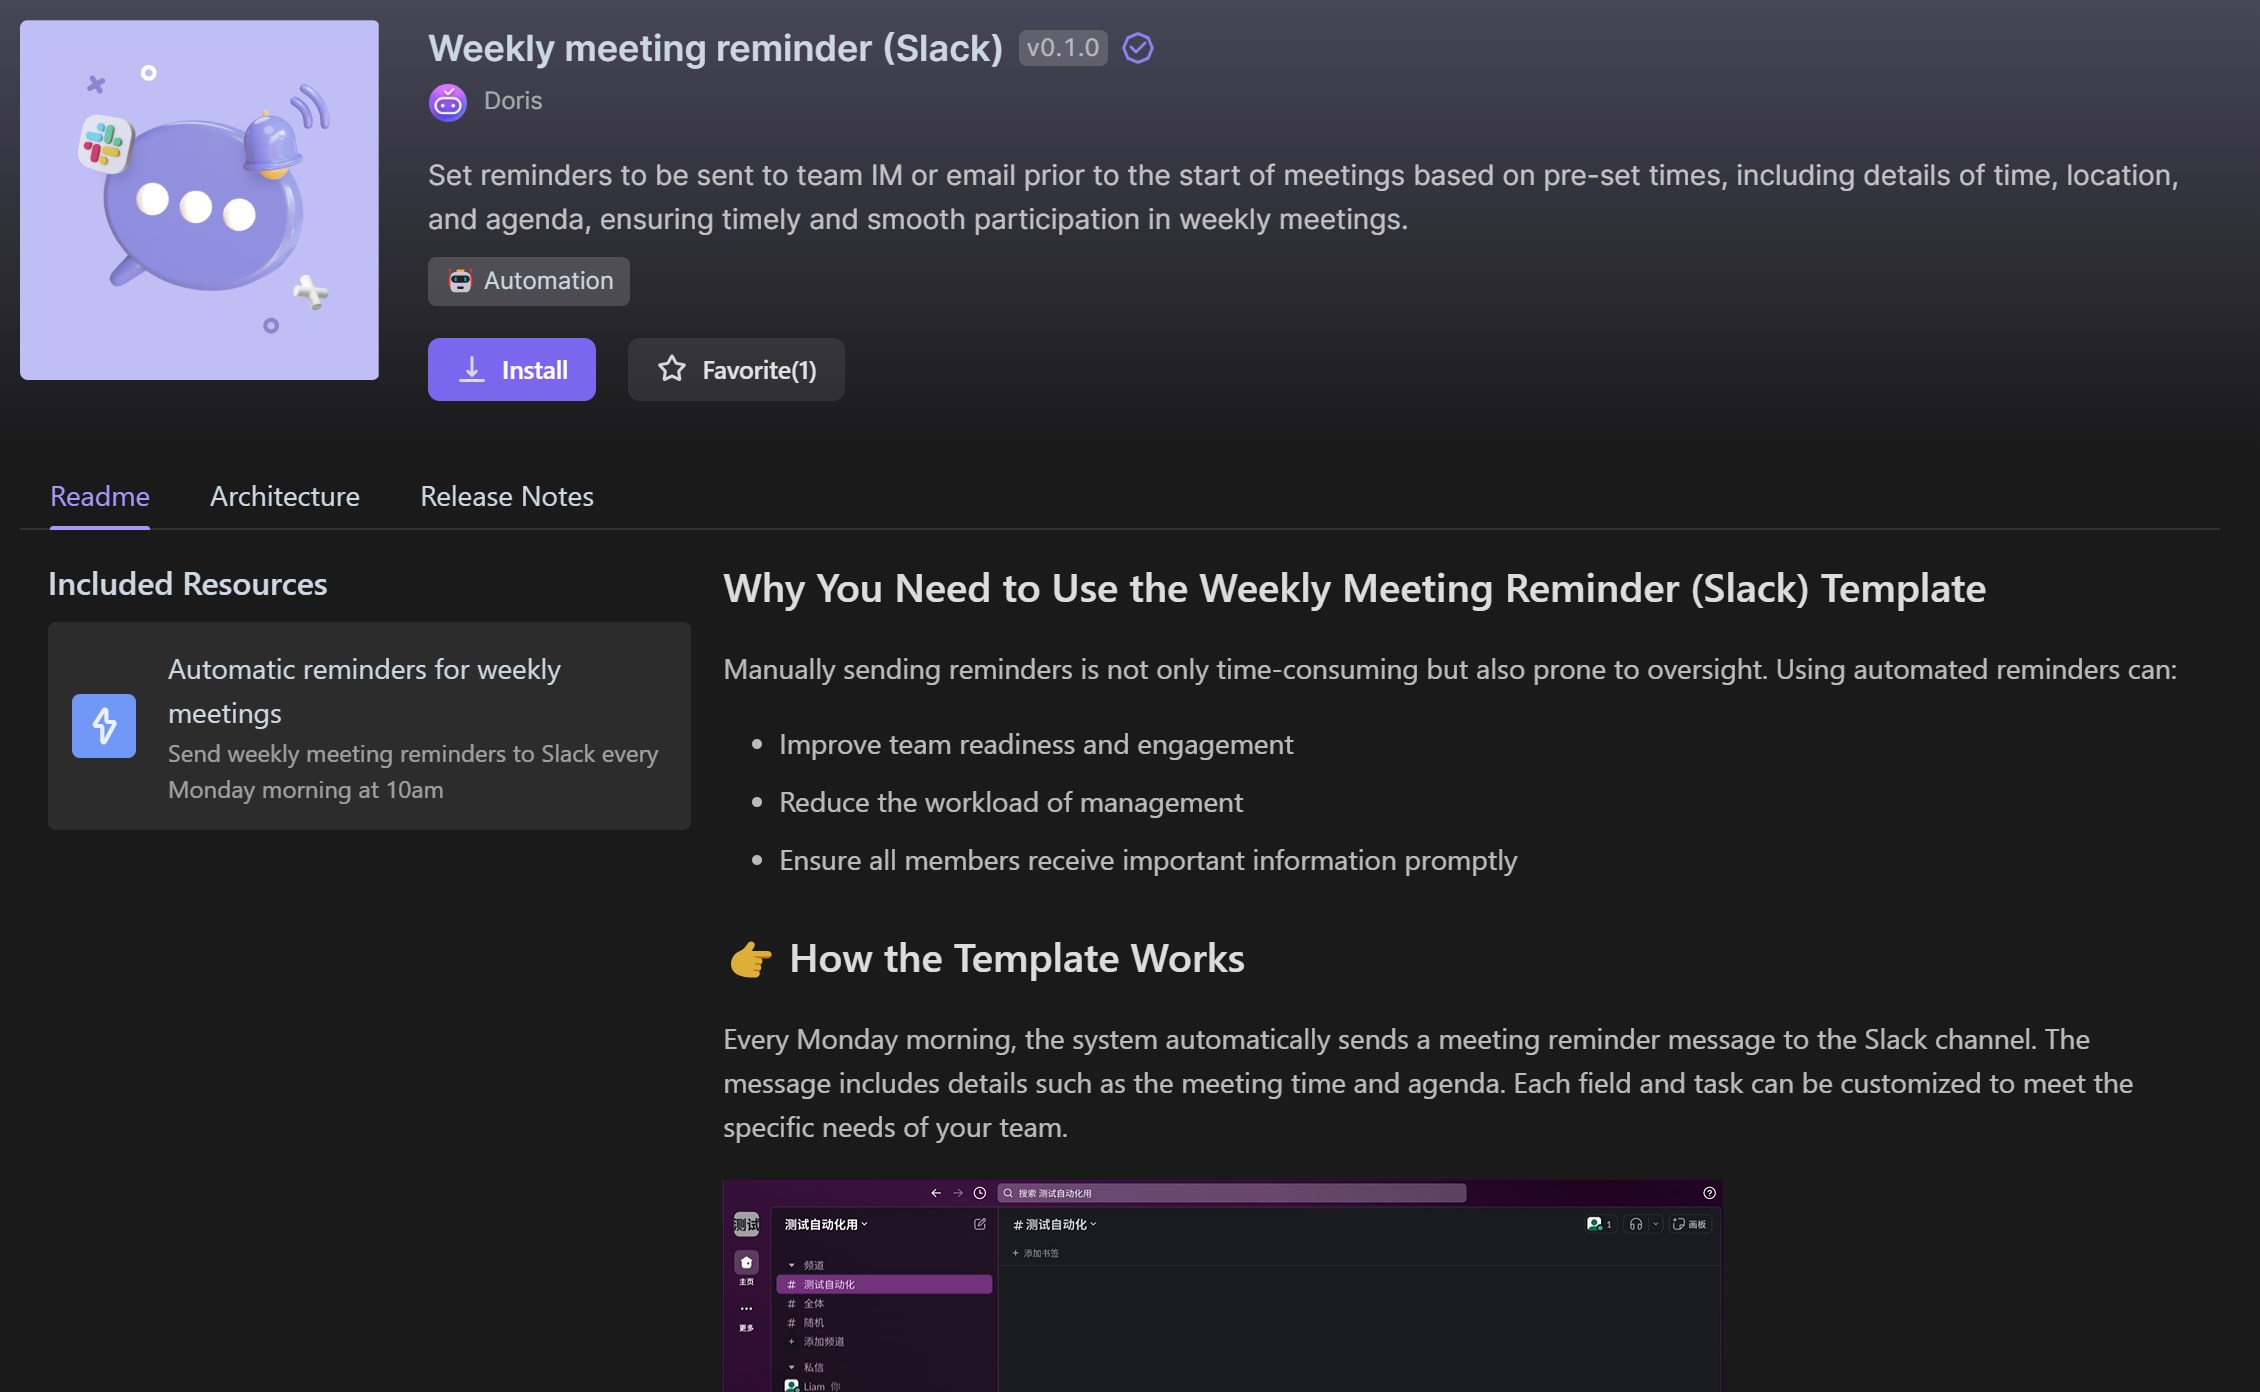This screenshot has height=1392, width=2260.
Task: Click the Readme tab
Action: [98, 493]
